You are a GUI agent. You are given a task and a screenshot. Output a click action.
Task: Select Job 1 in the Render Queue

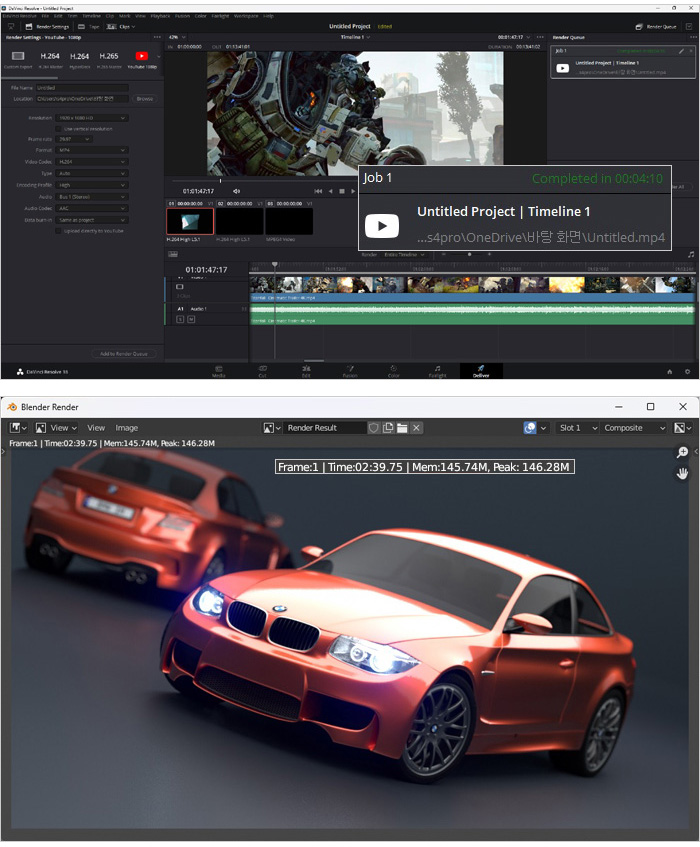click(x=623, y=62)
